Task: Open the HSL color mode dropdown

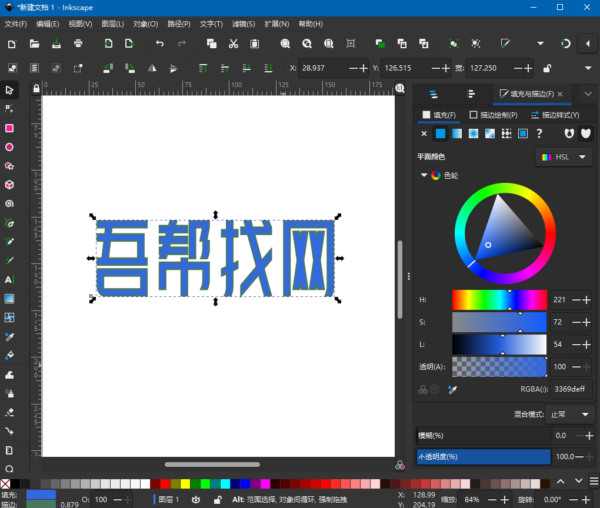Action: pyautogui.click(x=563, y=157)
